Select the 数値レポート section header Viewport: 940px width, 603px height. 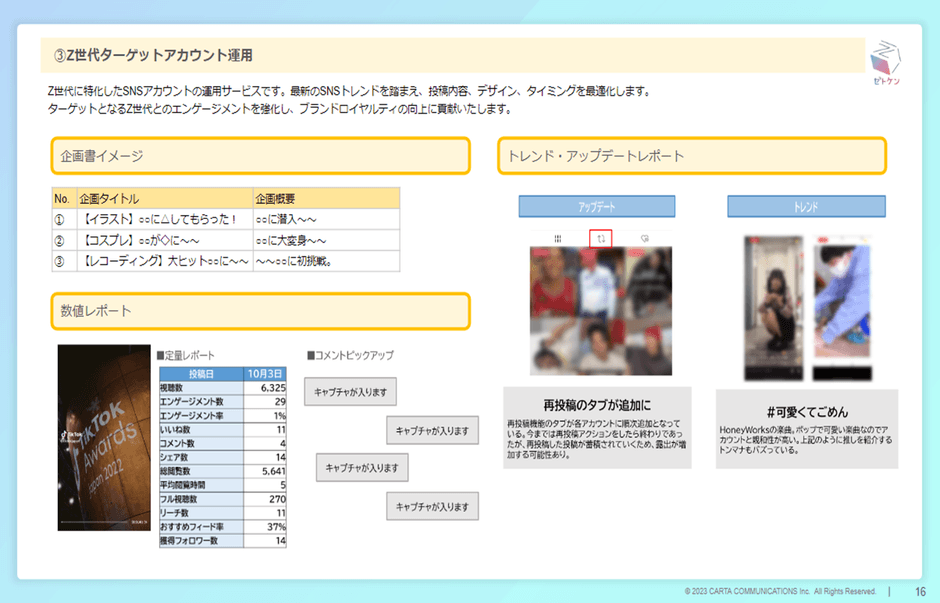point(260,311)
